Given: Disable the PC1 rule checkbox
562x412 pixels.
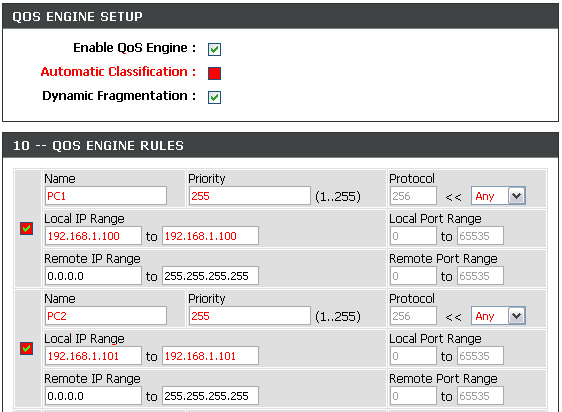Looking at the screenshot, I should (x=27, y=228).
